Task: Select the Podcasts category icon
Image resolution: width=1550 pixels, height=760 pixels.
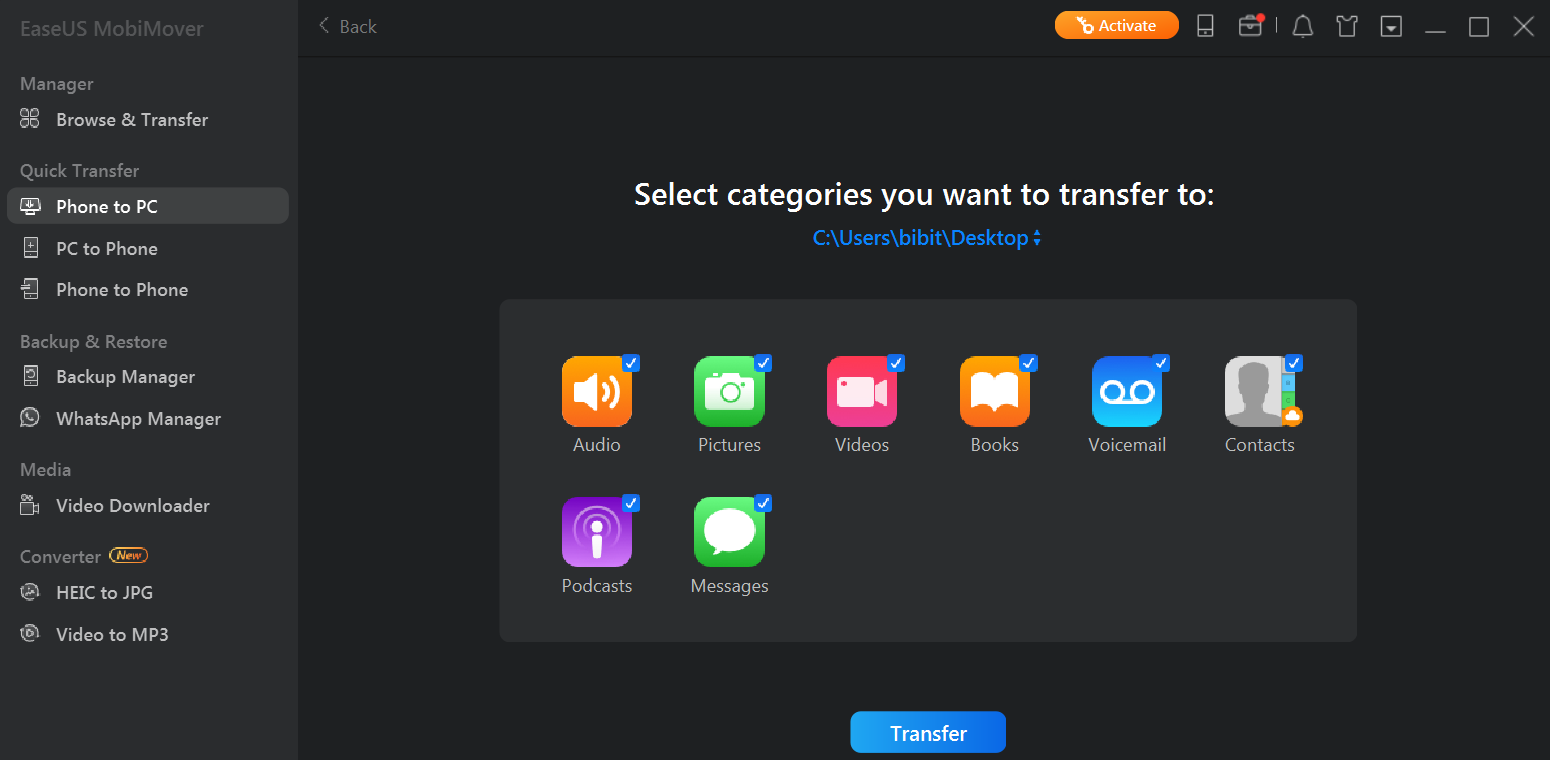Action: (597, 533)
